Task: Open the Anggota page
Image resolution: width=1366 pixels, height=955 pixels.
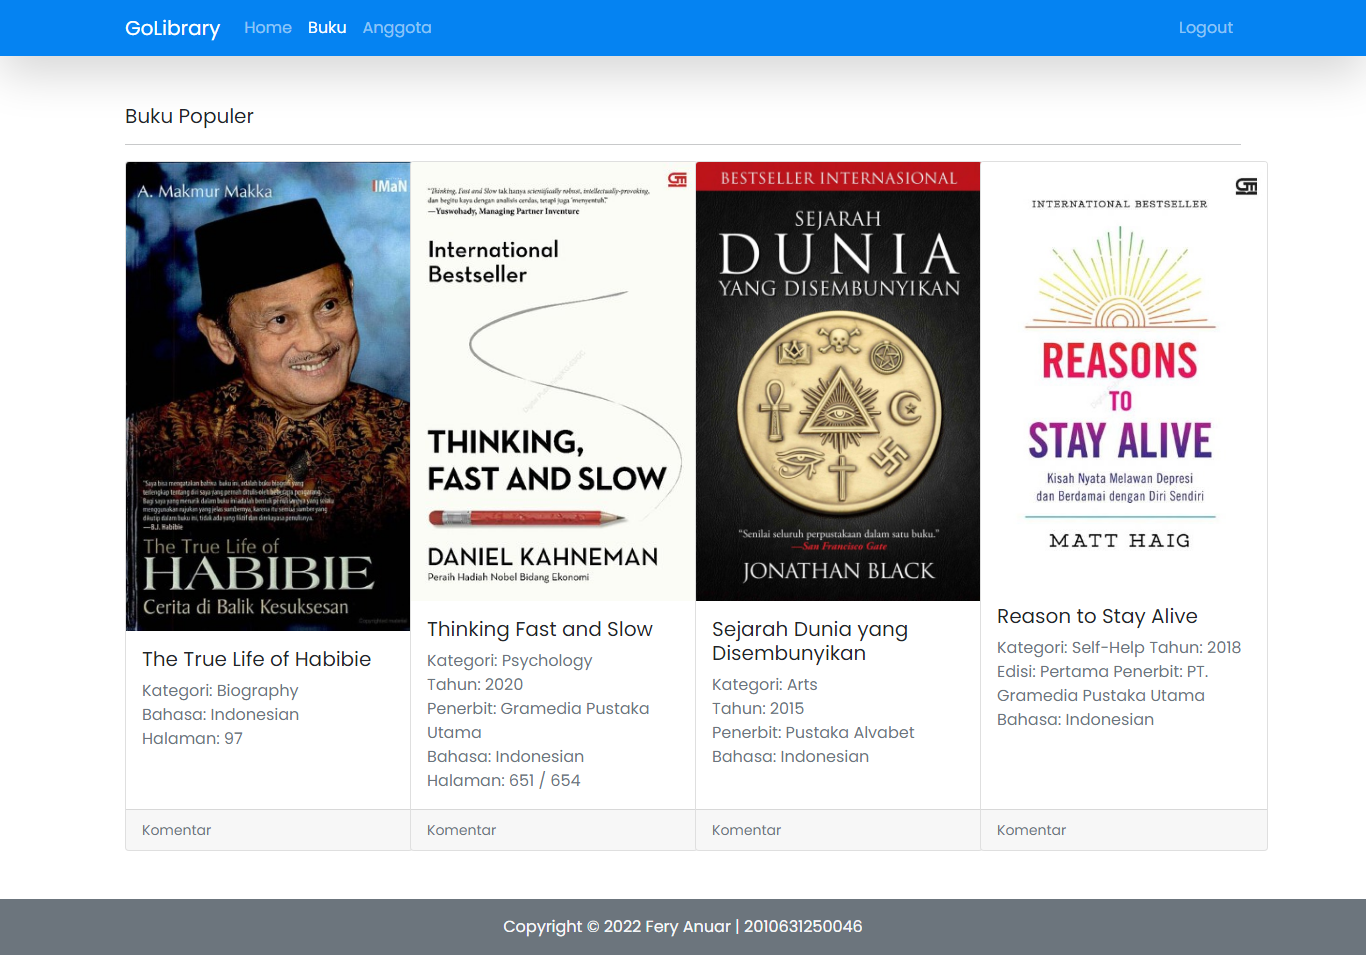Action: tap(397, 27)
